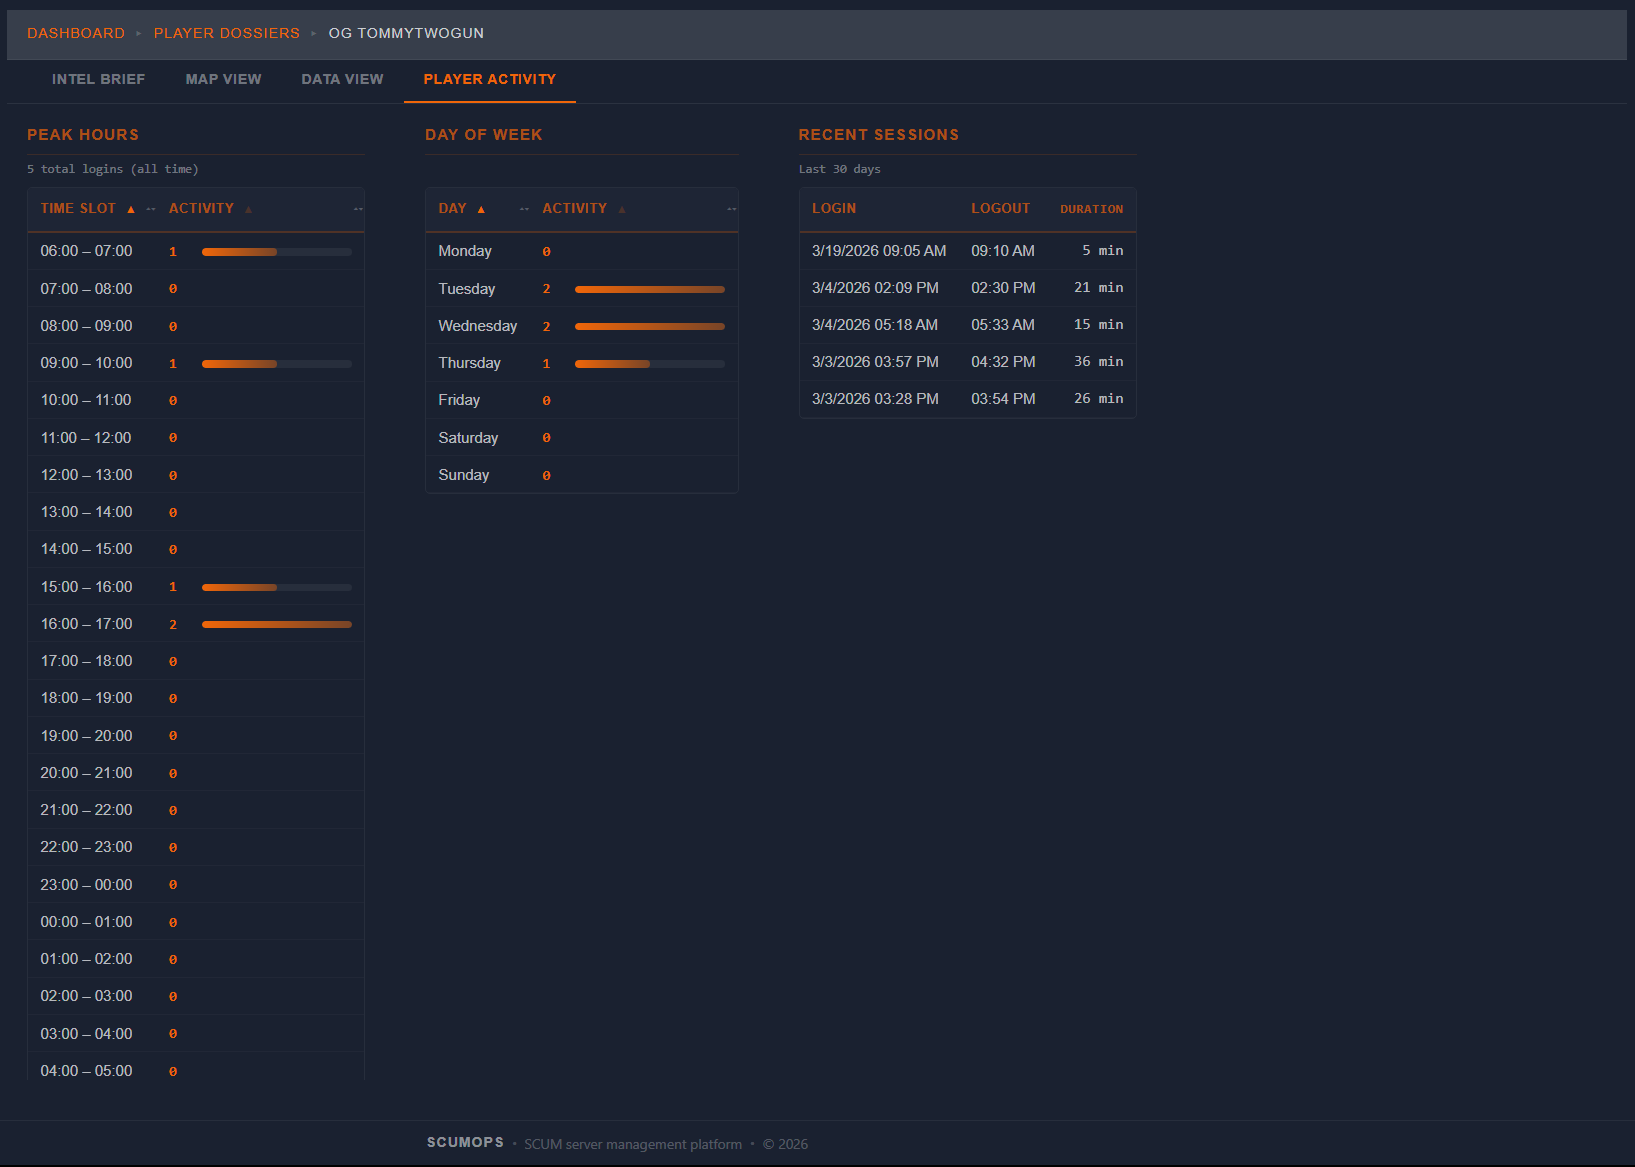Click the 5 min duration value
This screenshot has width=1635, height=1167.
coord(1102,251)
